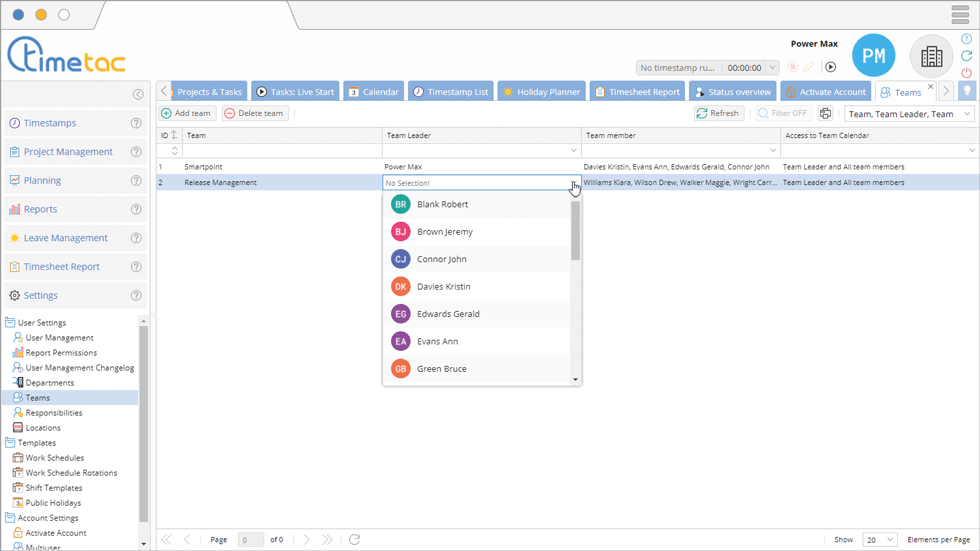Viewport: 980px width, 551px height.
Task: Sort the table by ID column
Action: [x=169, y=135]
